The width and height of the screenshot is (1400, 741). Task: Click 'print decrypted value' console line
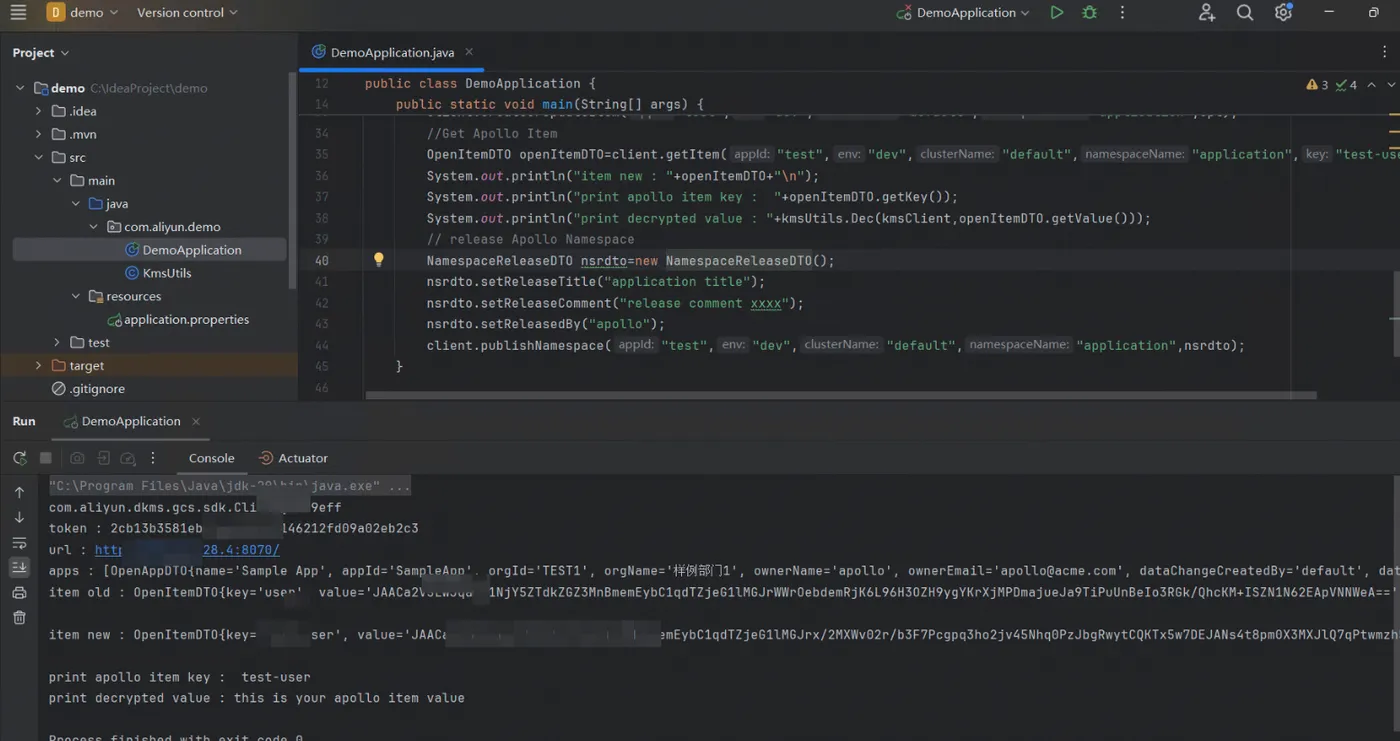pos(257,698)
